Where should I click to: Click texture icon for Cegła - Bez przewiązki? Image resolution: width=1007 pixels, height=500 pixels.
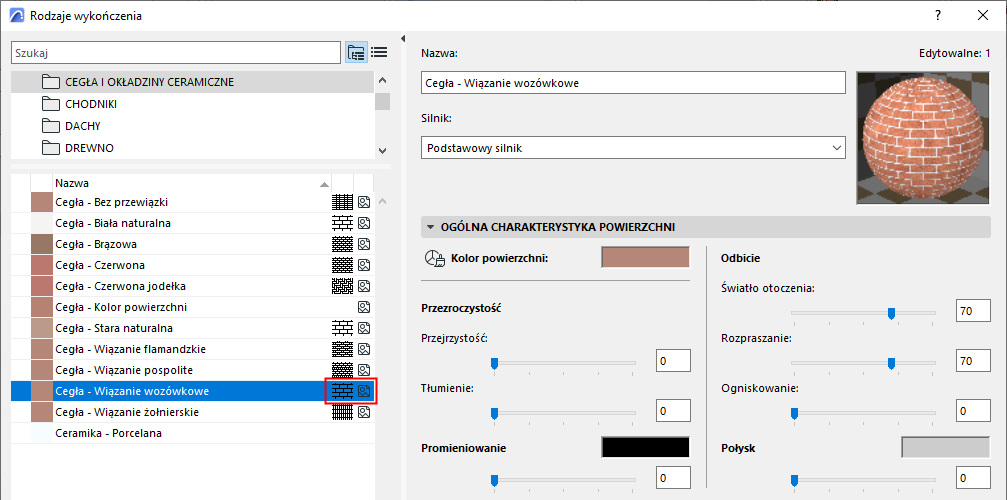364,203
